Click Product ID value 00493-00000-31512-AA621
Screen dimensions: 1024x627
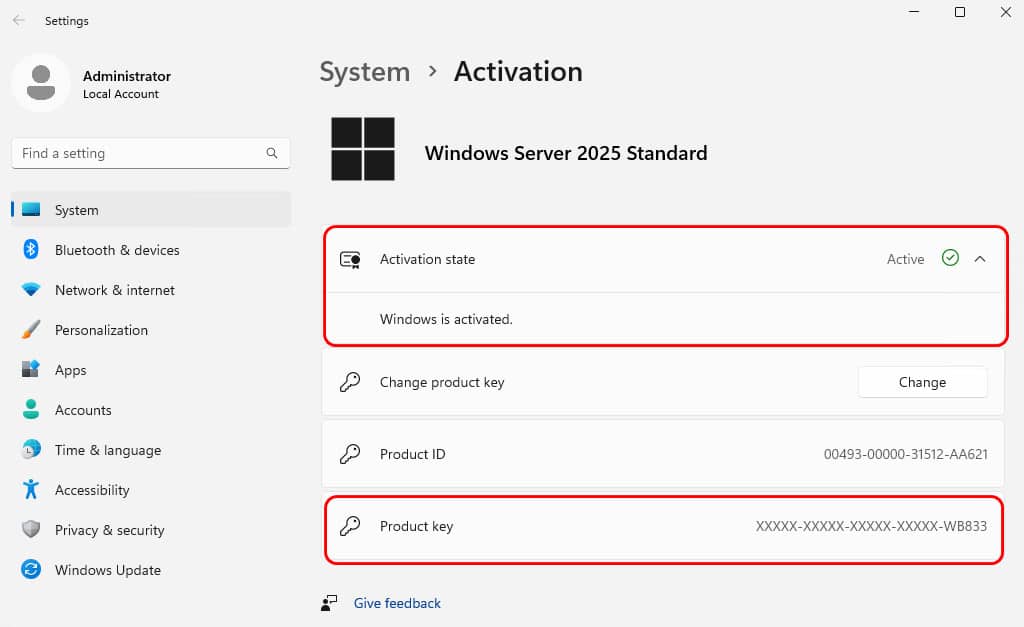(905, 454)
